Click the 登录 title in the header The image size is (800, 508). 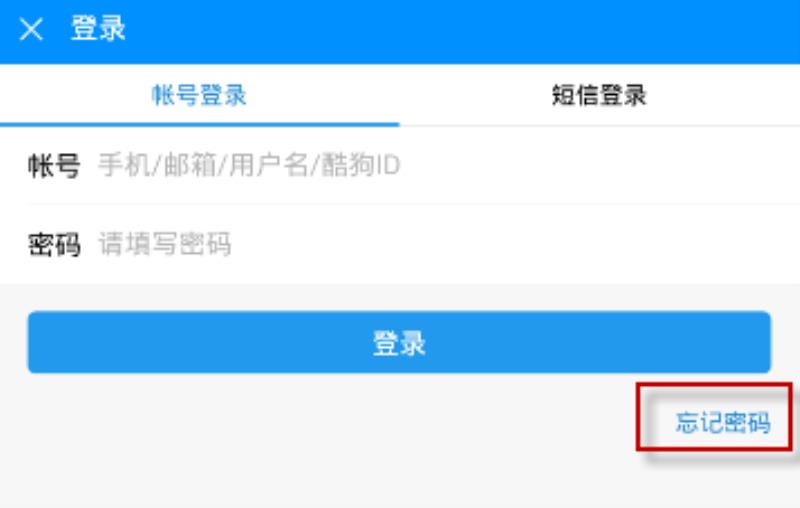coord(98,28)
